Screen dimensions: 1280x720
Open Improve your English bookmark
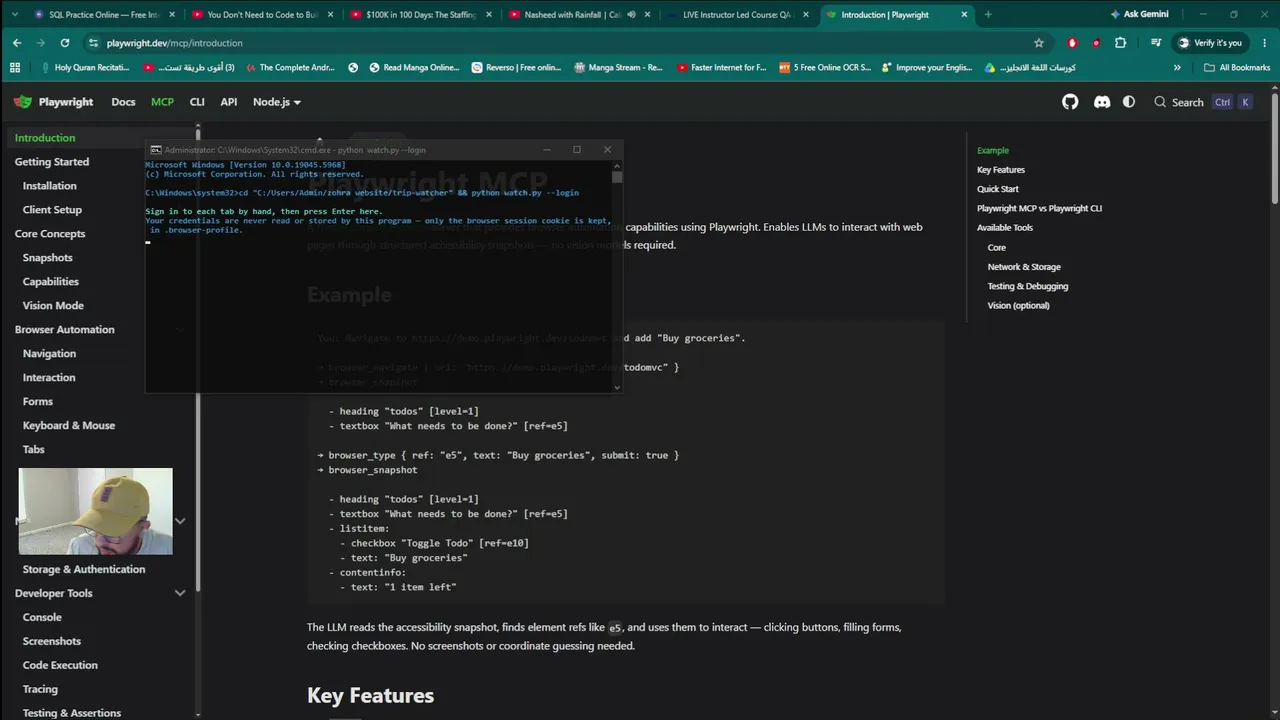[926, 68]
